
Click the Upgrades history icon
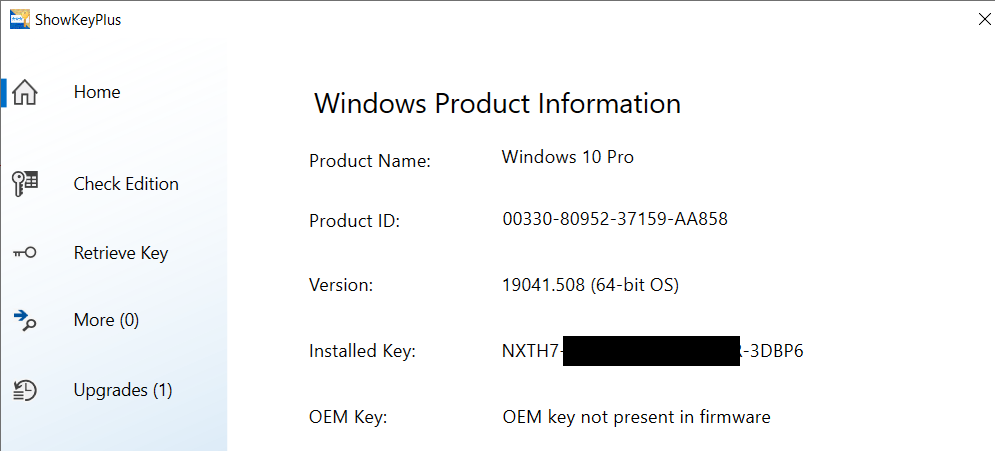coord(24,390)
